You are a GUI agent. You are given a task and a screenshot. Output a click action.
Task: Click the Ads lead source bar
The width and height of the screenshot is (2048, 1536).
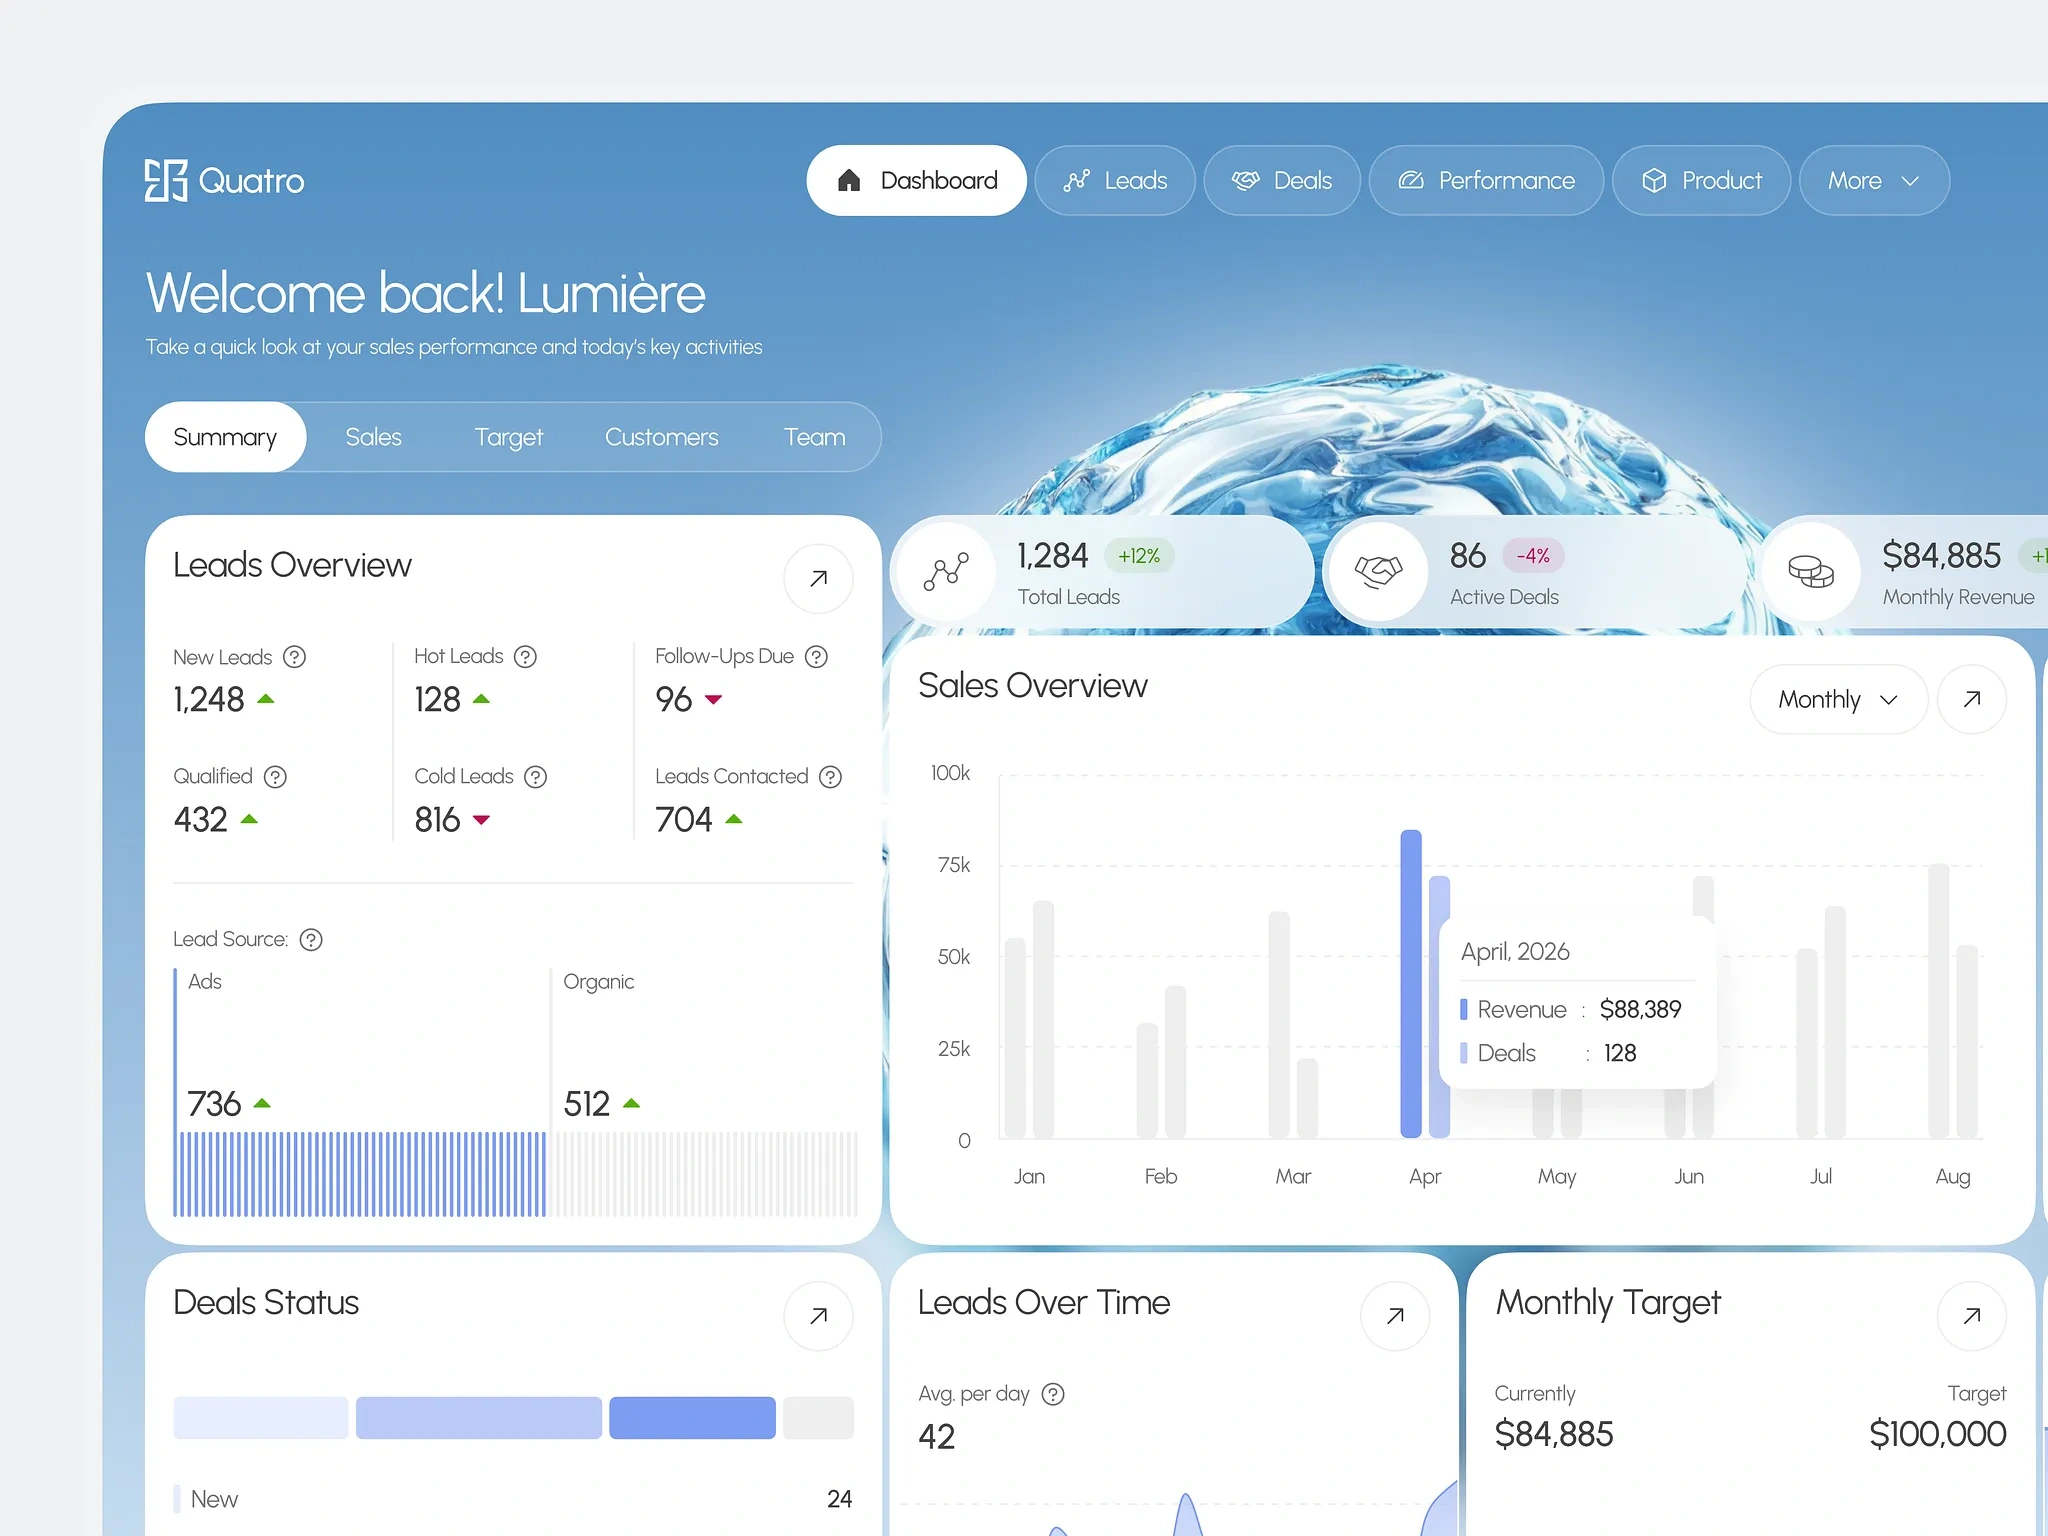coord(360,1174)
